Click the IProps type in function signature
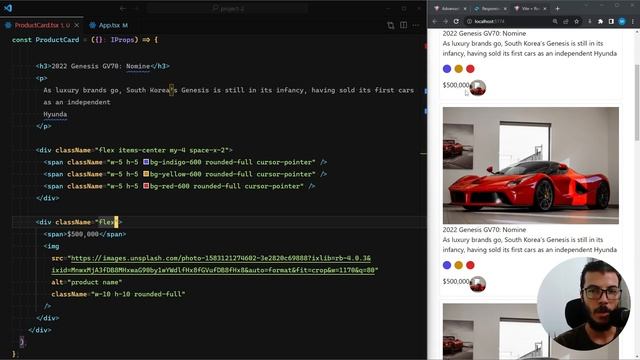The width and height of the screenshot is (640, 360). click(122, 40)
